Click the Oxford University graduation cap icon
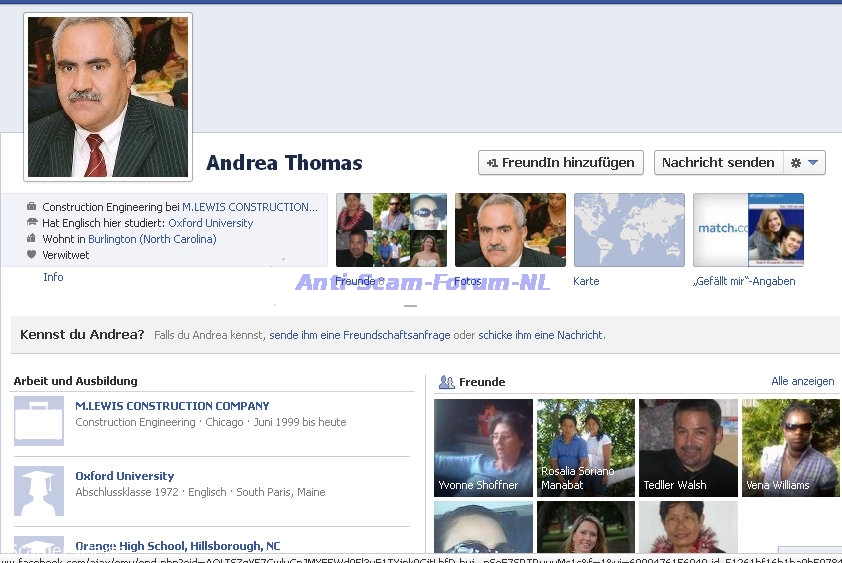This screenshot has width=842, height=563. 39,491
